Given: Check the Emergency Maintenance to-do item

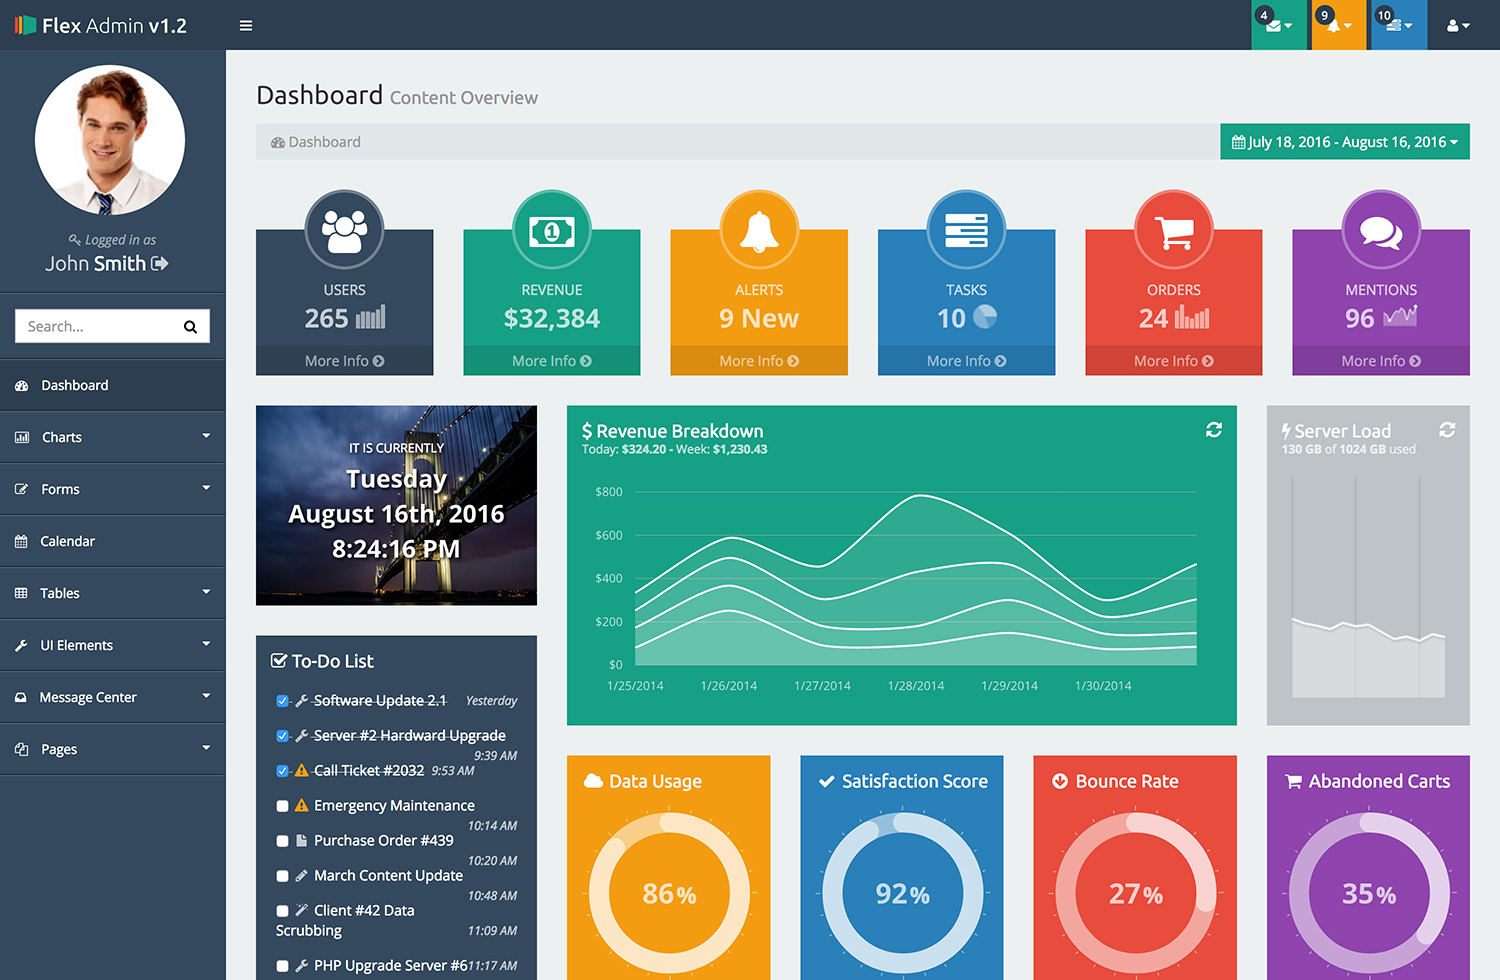Looking at the screenshot, I should (x=282, y=806).
